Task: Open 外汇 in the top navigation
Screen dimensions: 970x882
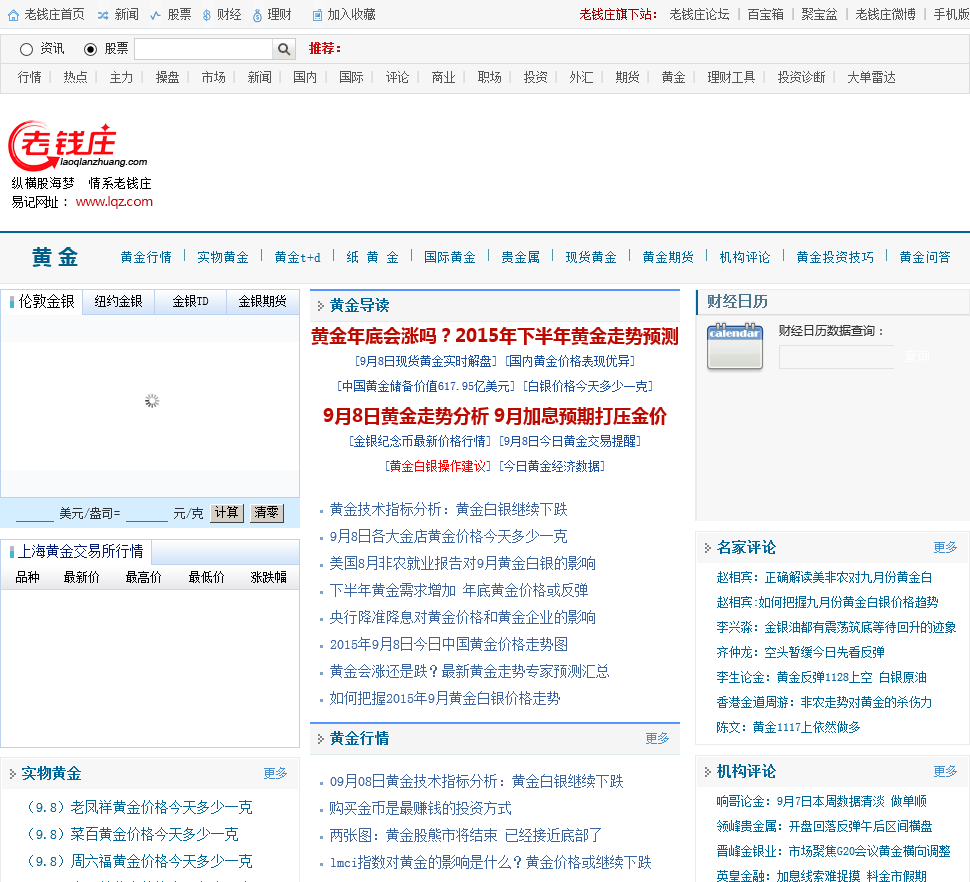Action: [x=582, y=77]
